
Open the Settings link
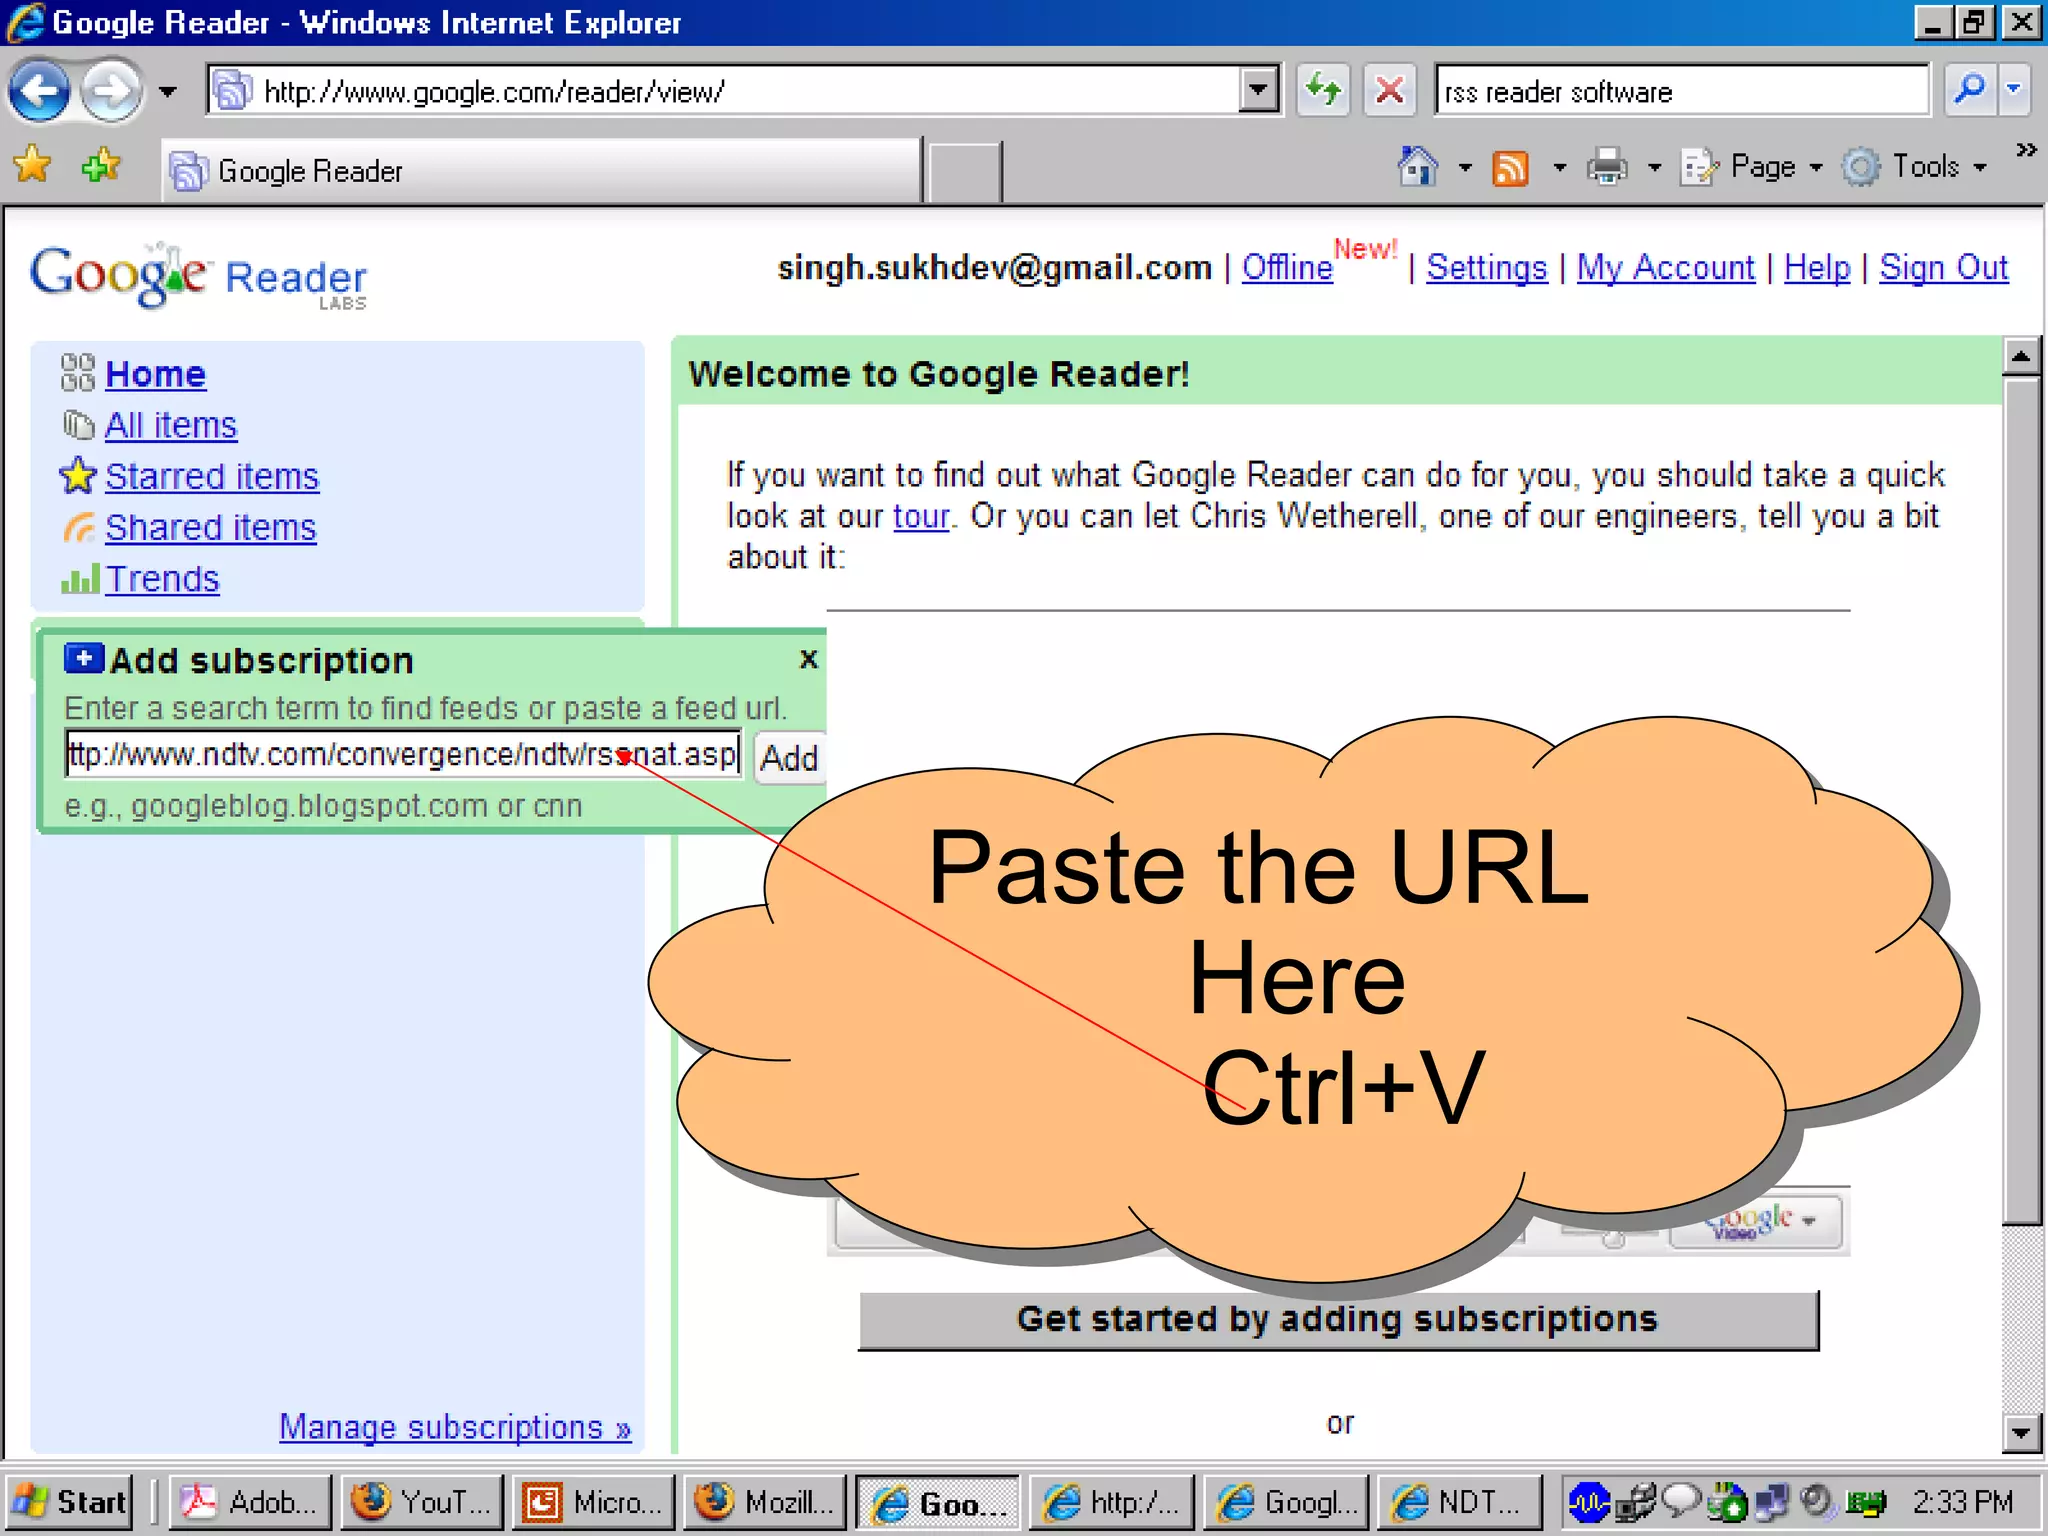(x=1486, y=268)
